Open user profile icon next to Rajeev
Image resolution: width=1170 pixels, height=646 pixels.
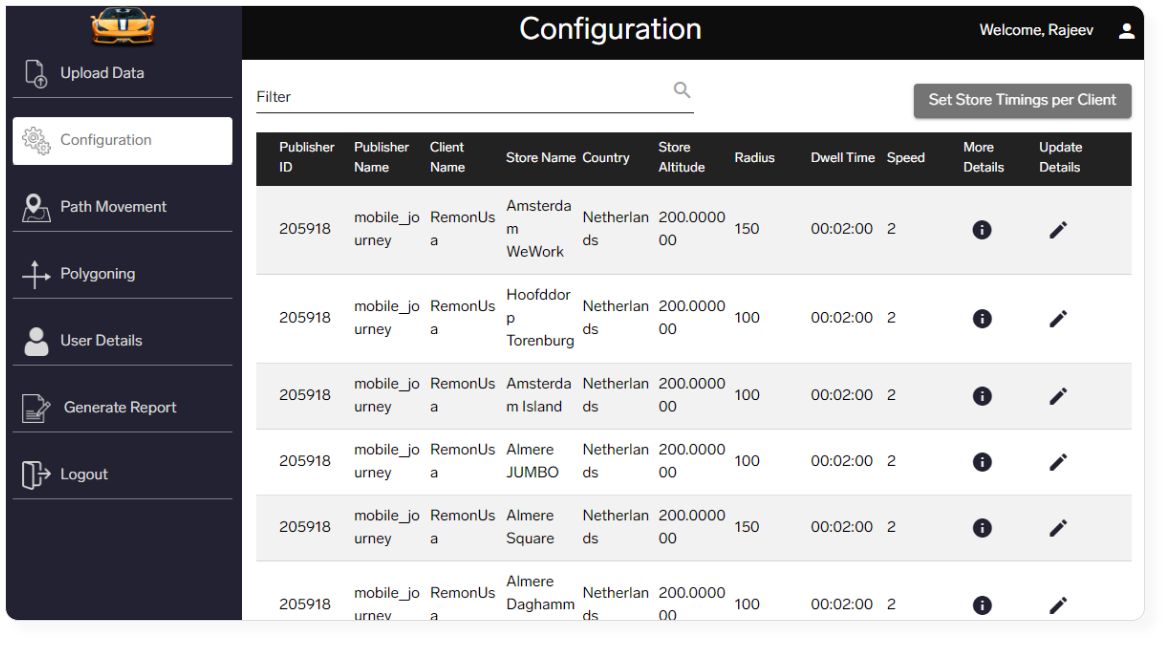pos(1126,31)
